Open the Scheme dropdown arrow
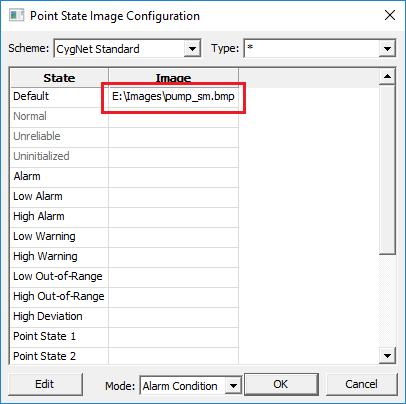The height and width of the screenshot is (404, 406). (192, 49)
